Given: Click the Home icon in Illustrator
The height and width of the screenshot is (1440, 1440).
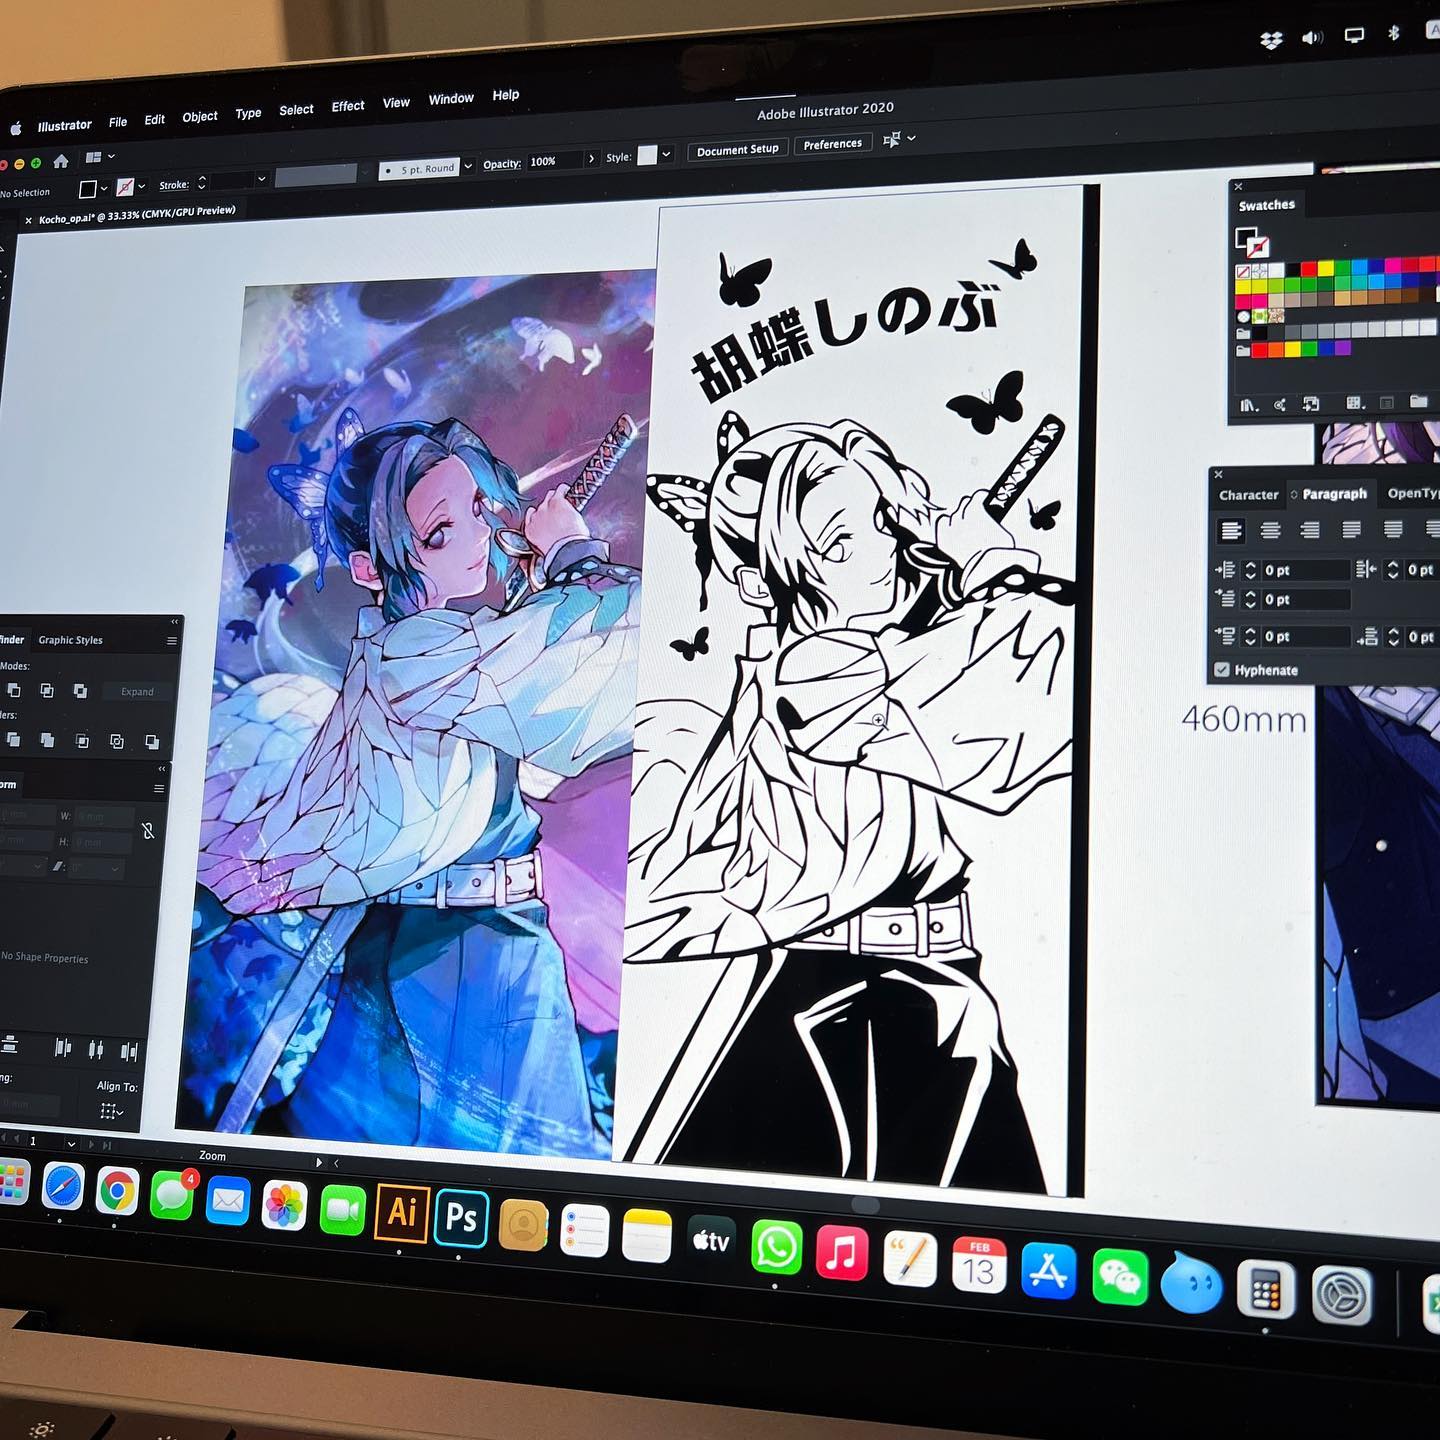Looking at the screenshot, I should pyautogui.click(x=61, y=160).
